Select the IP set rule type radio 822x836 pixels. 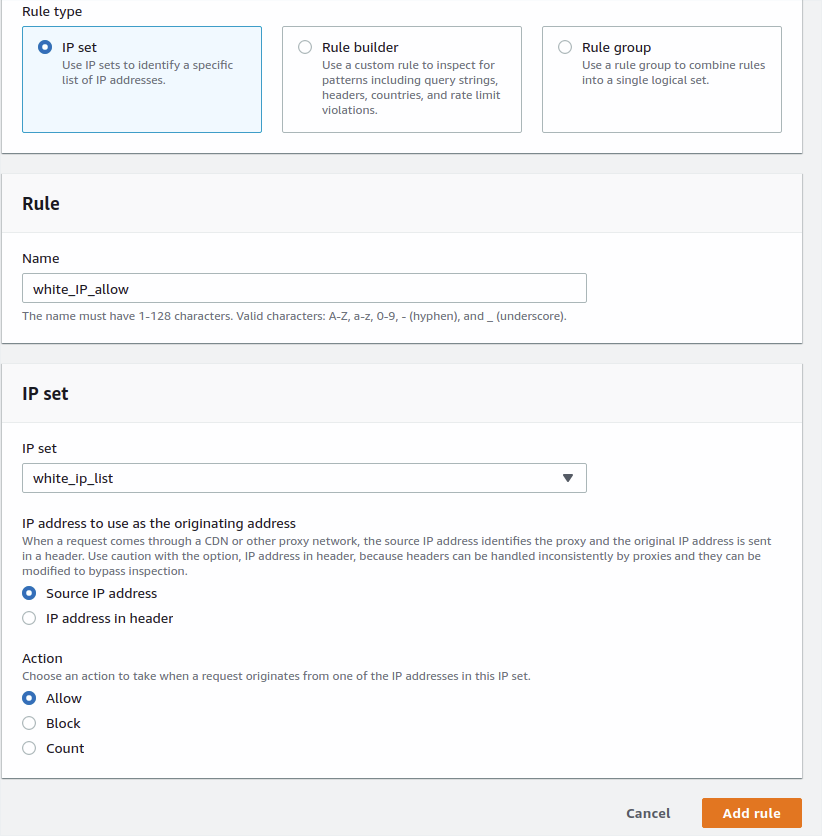pos(45,47)
